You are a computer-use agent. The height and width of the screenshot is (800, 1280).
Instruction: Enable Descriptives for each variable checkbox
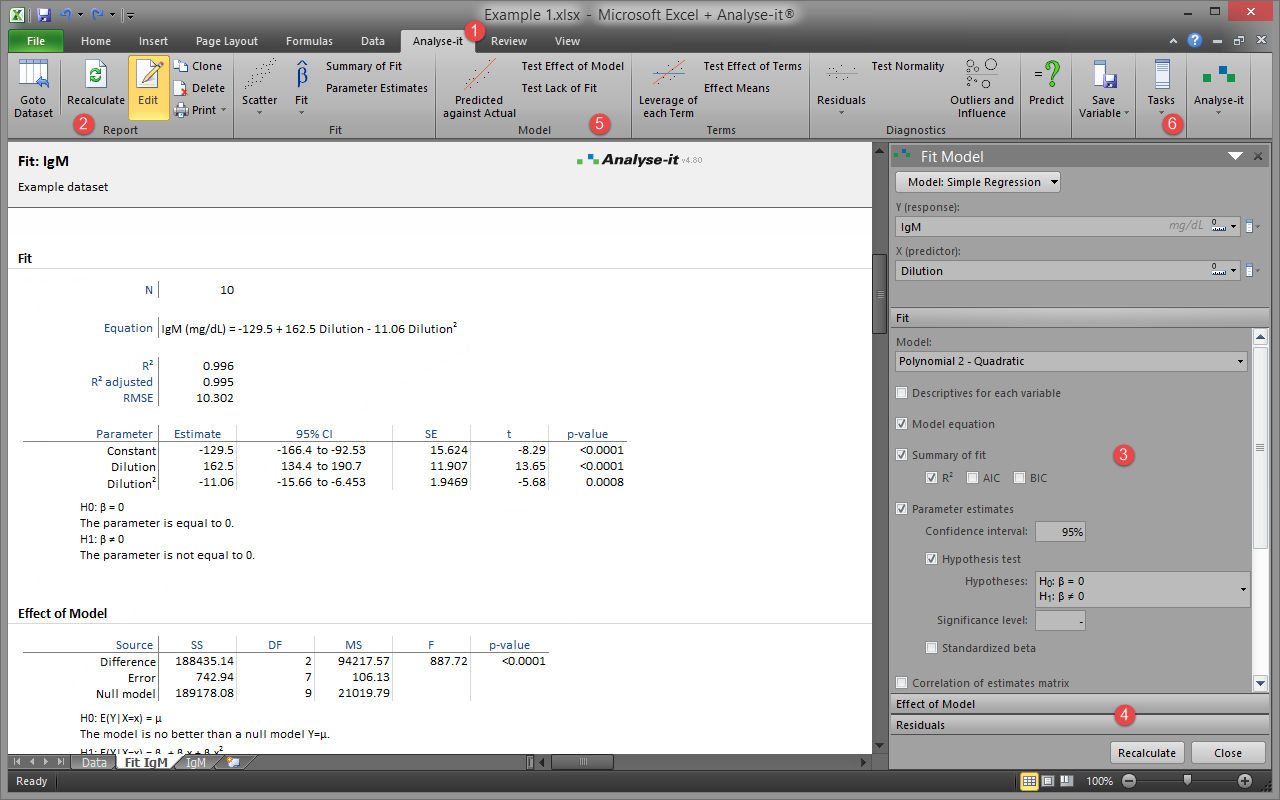pyautogui.click(x=903, y=393)
